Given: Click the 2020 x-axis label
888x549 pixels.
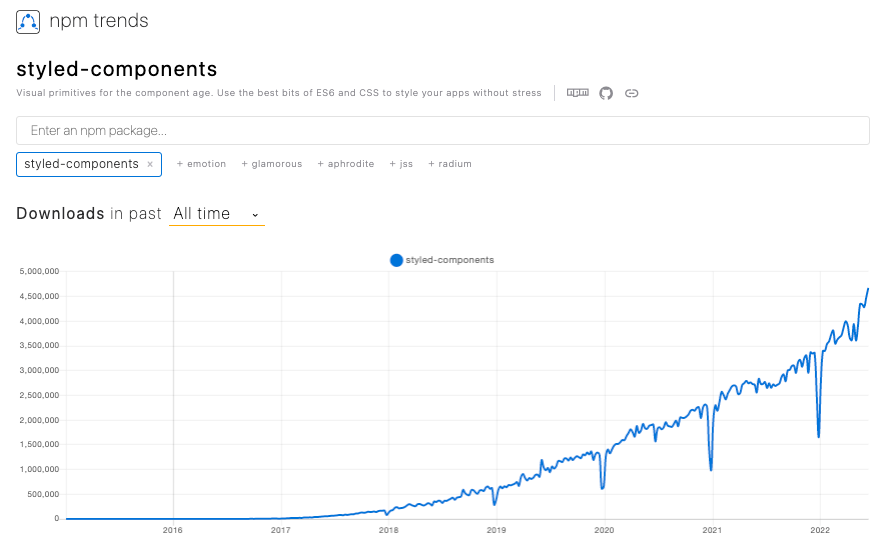Looking at the screenshot, I should click(x=604, y=530).
